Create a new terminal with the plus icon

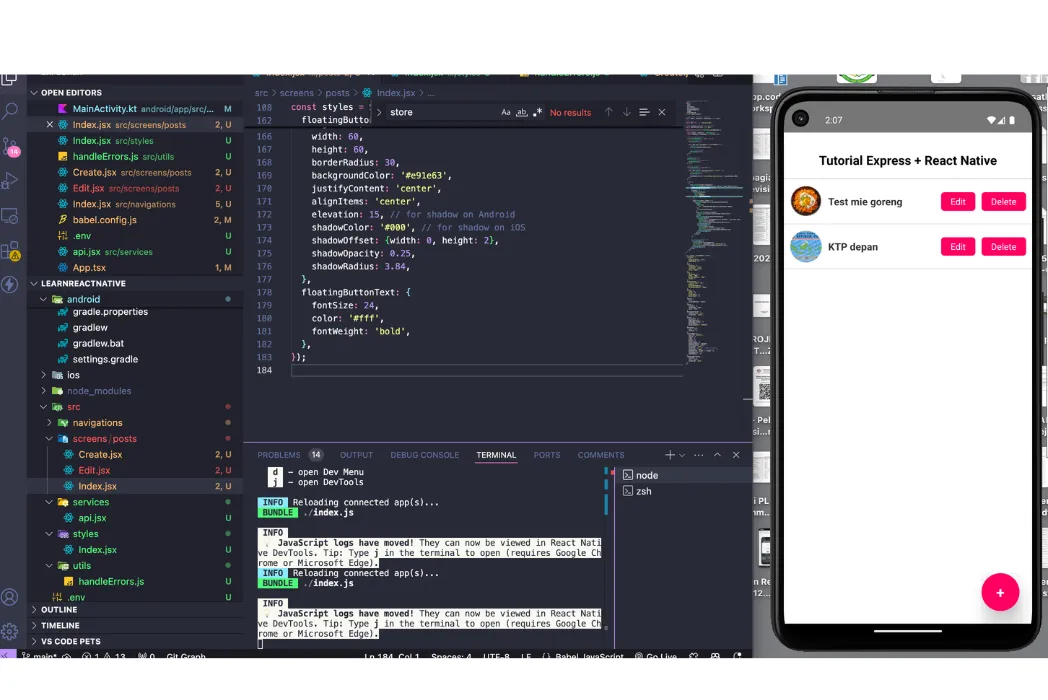pos(669,455)
